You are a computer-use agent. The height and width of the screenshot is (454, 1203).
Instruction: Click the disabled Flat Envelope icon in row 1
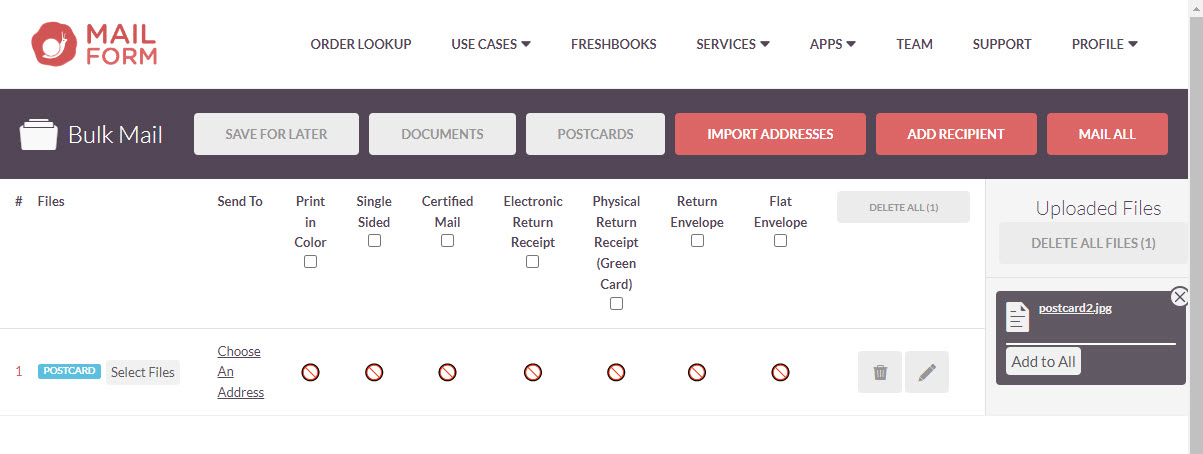(780, 372)
